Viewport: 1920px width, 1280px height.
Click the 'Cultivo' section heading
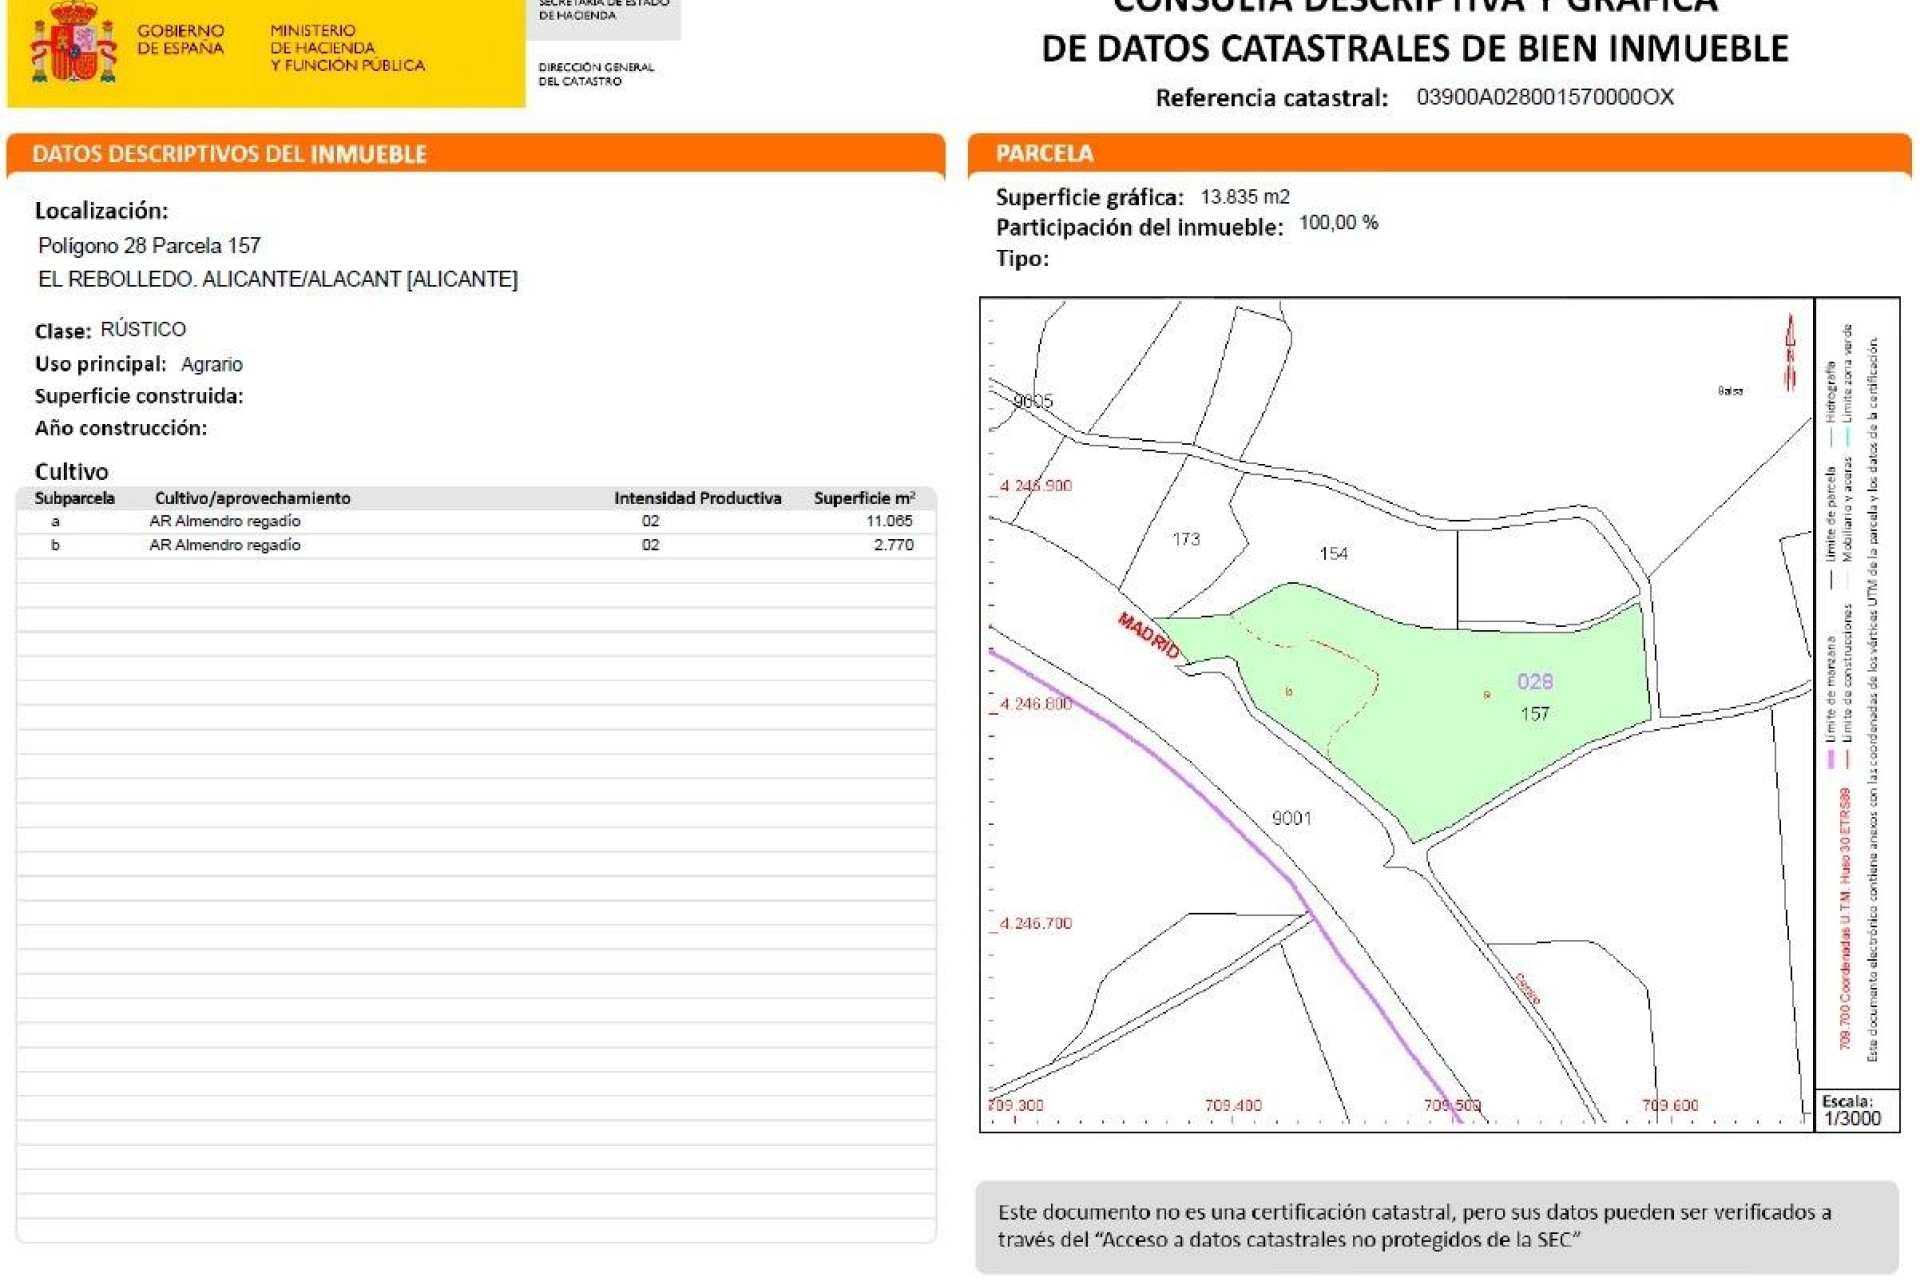click(x=71, y=471)
